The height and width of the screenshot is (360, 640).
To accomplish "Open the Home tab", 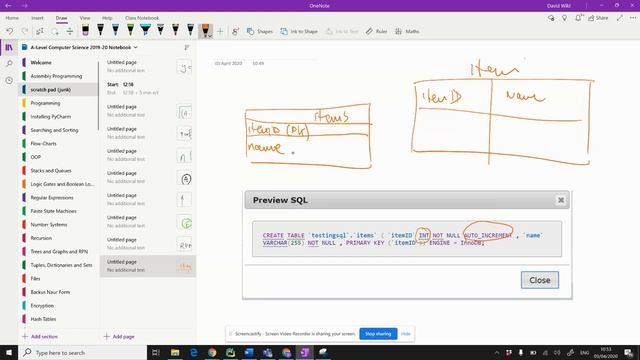I will pyautogui.click(x=12, y=18).
